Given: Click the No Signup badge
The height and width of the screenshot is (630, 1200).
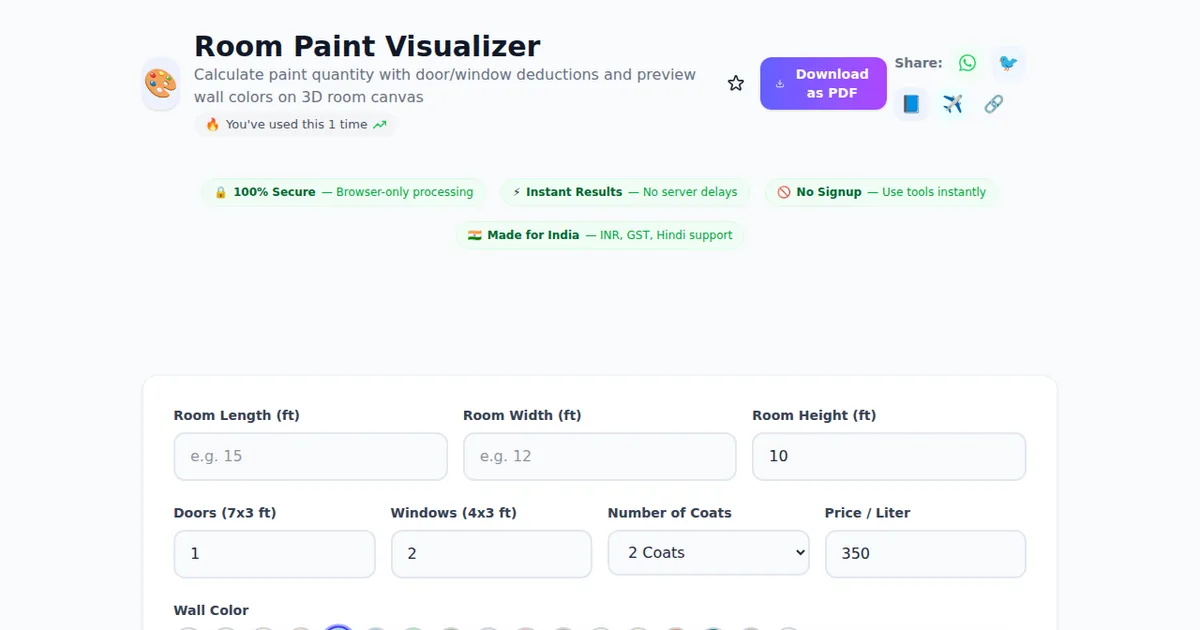Looking at the screenshot, I should pyautogui.click(x=881, y=192).
